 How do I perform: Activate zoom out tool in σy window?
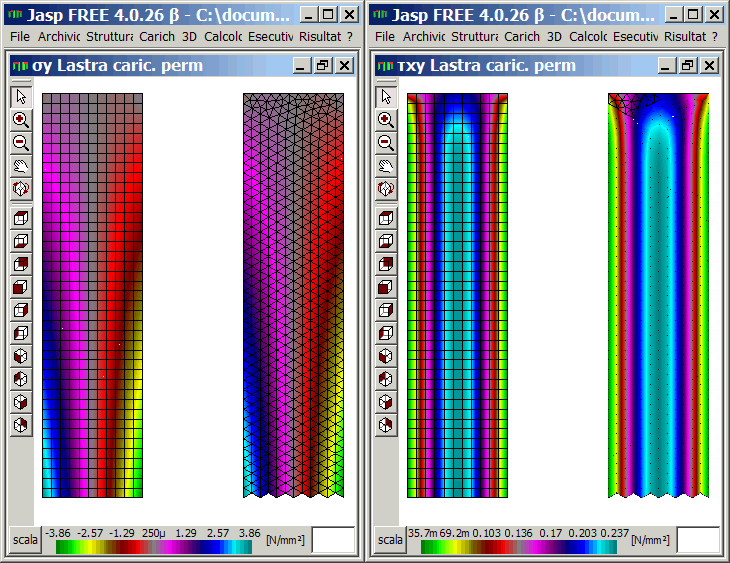(21, 142)
